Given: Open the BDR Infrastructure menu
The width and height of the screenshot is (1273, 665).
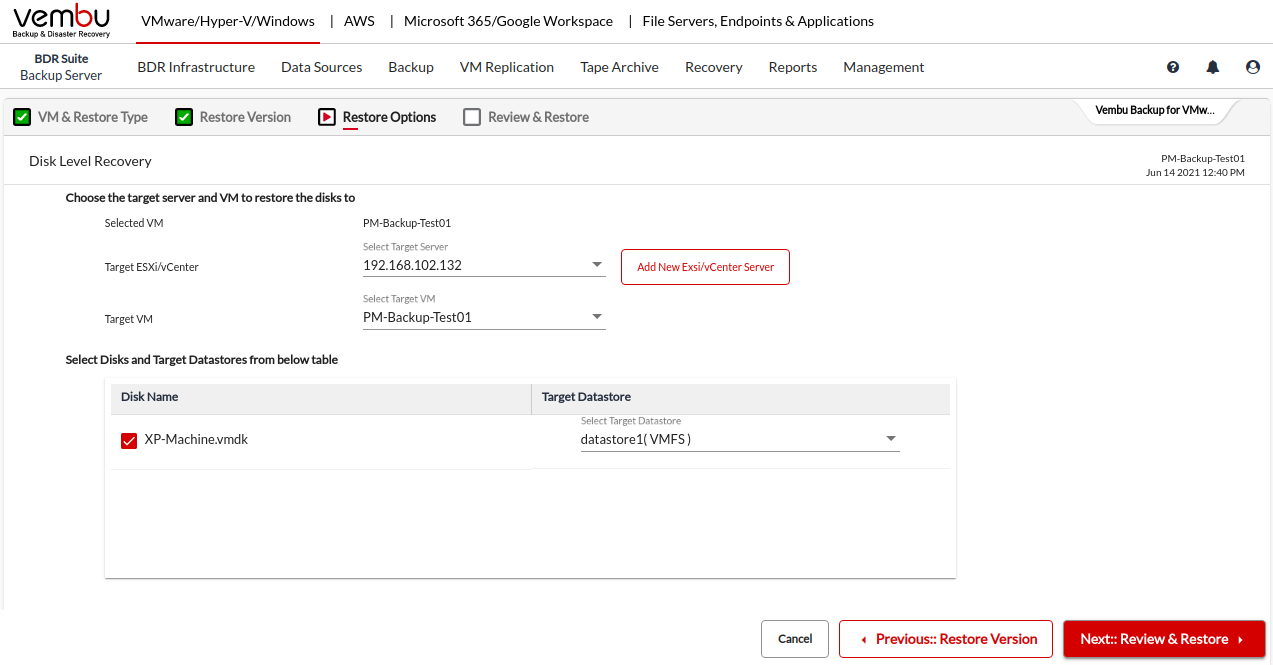Looking at the screenshot, I should point(196,67).
